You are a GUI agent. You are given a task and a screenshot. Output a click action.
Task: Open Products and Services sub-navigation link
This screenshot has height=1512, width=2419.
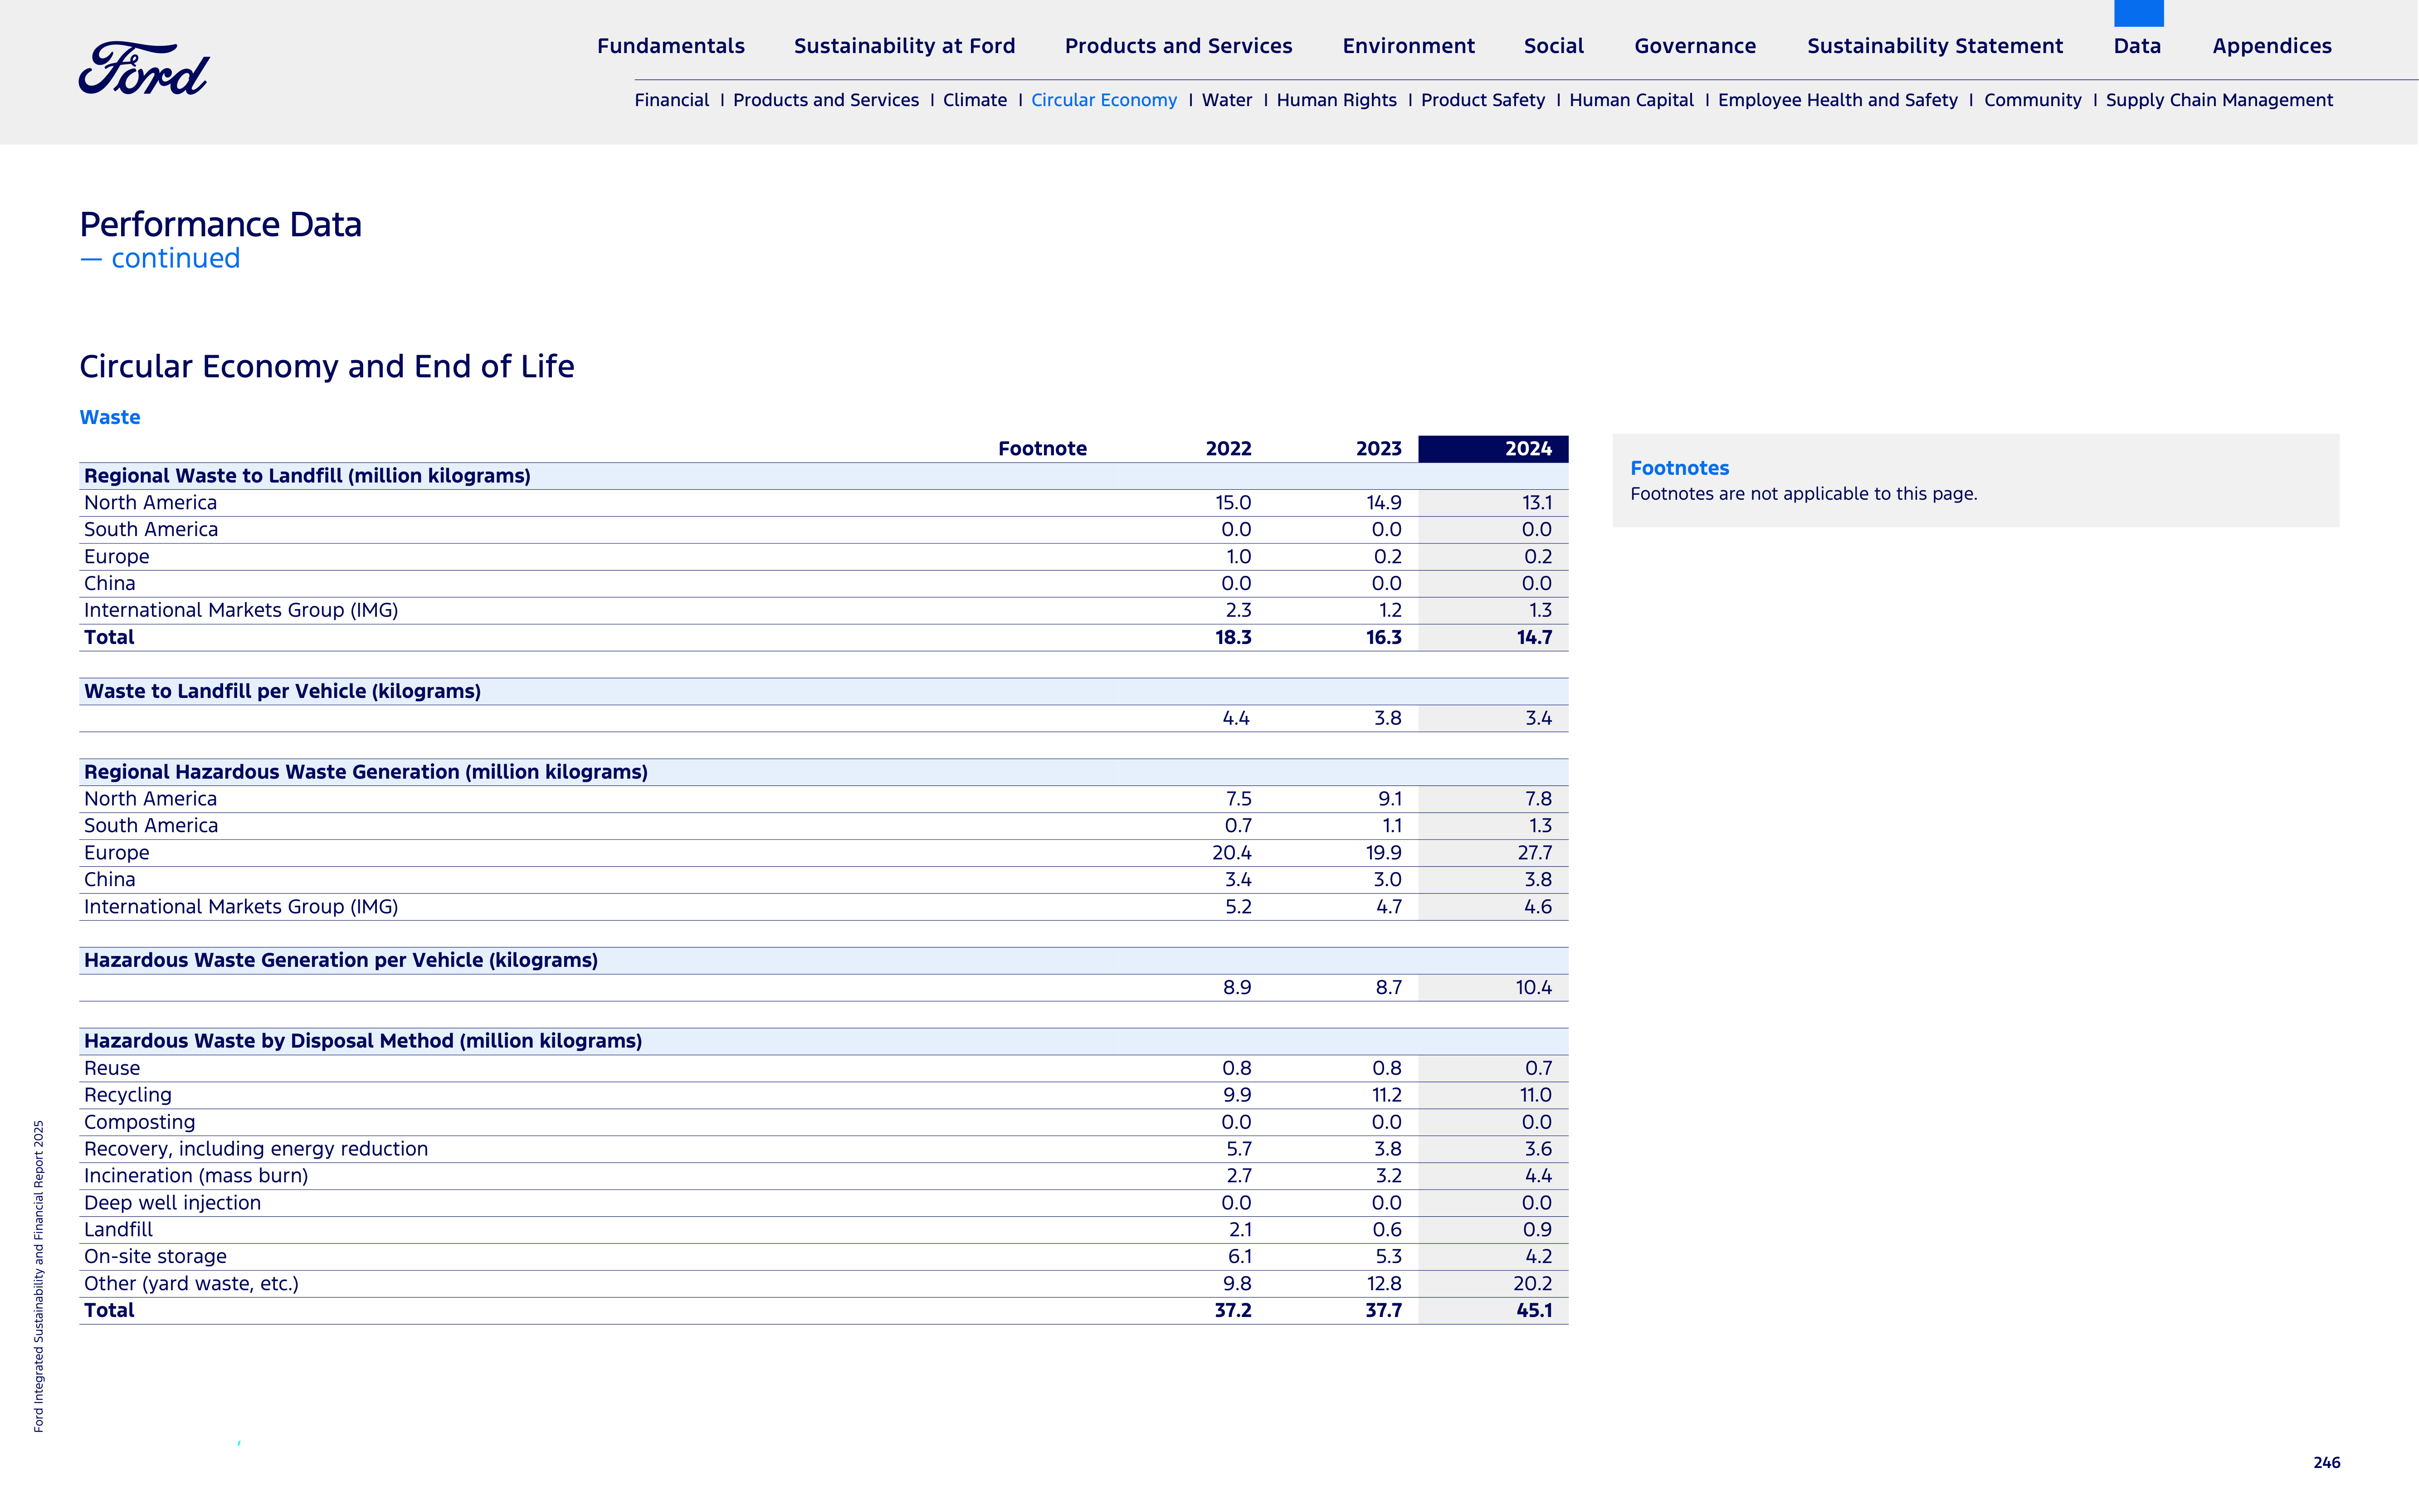pos(826,100)
